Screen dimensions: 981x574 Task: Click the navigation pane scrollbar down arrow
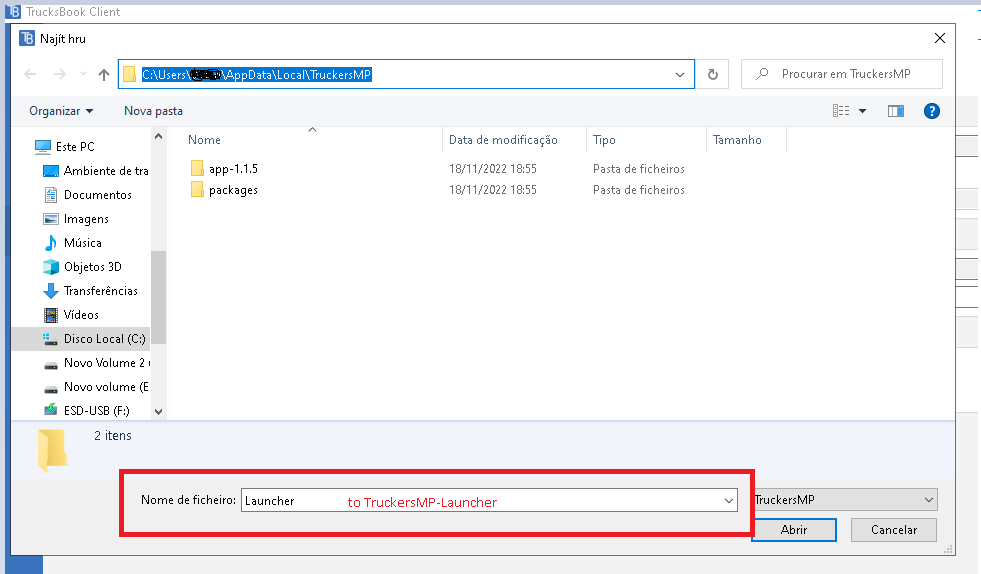point(158,410)
